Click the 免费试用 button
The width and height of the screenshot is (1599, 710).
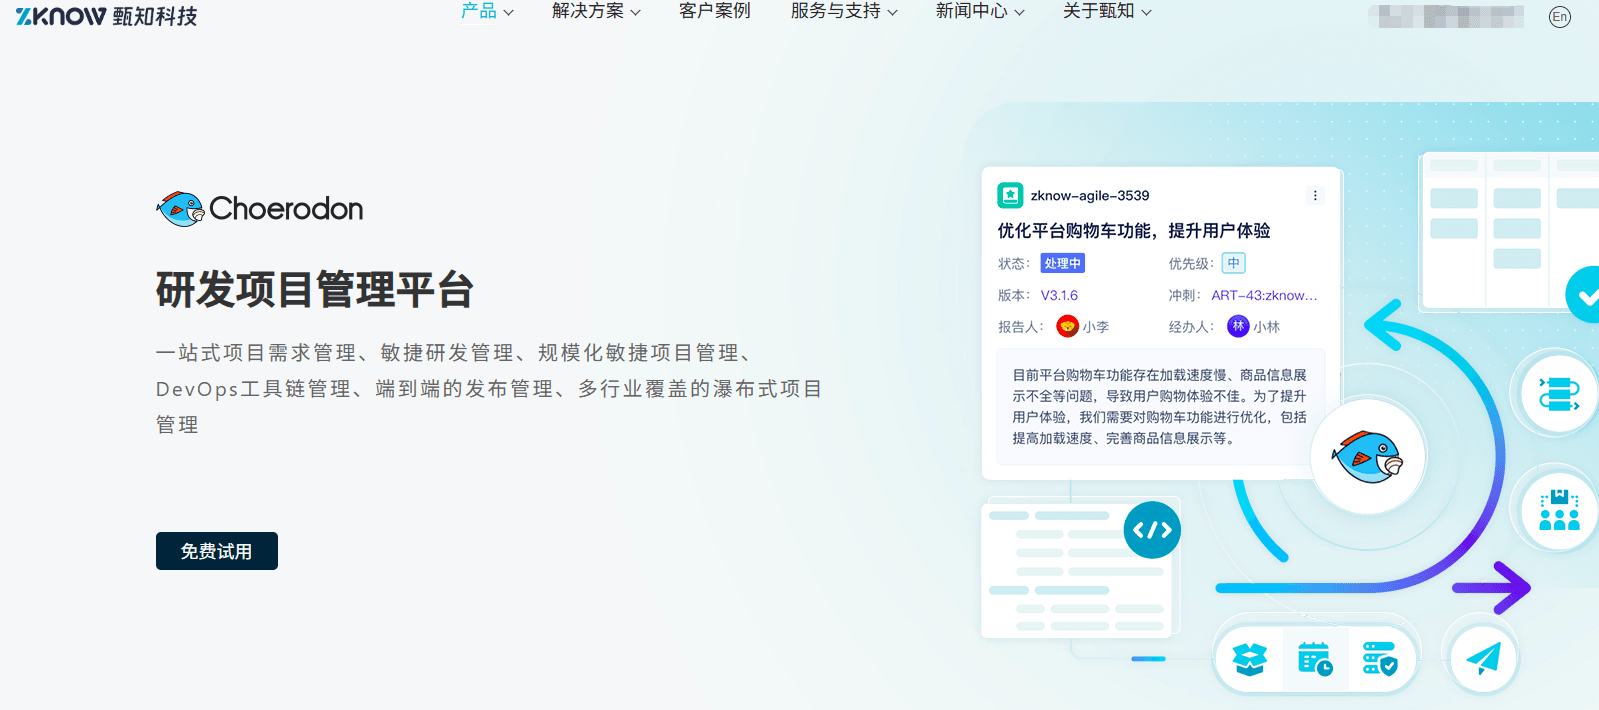click(x=217, y=551)
